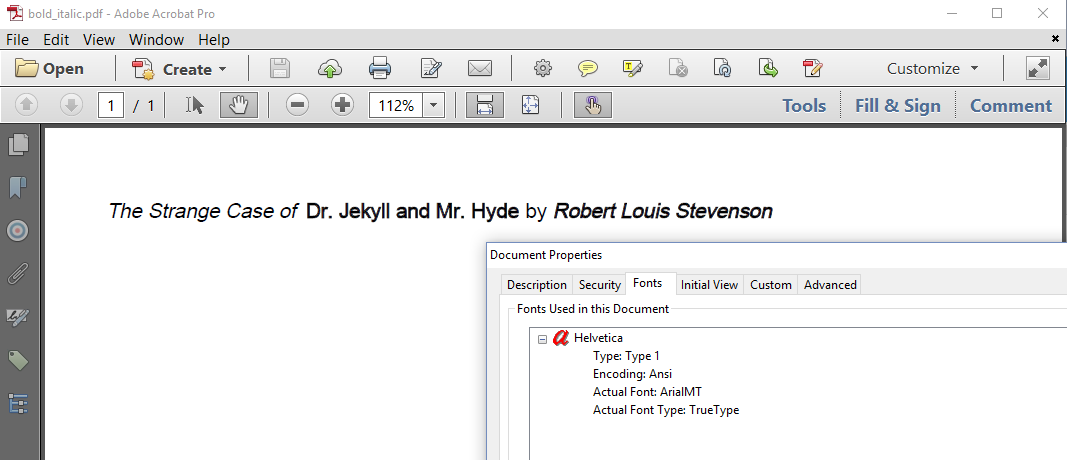Open the Tools pane
The width and height of the screenshot is (1067, 460).
click(804, 106)
